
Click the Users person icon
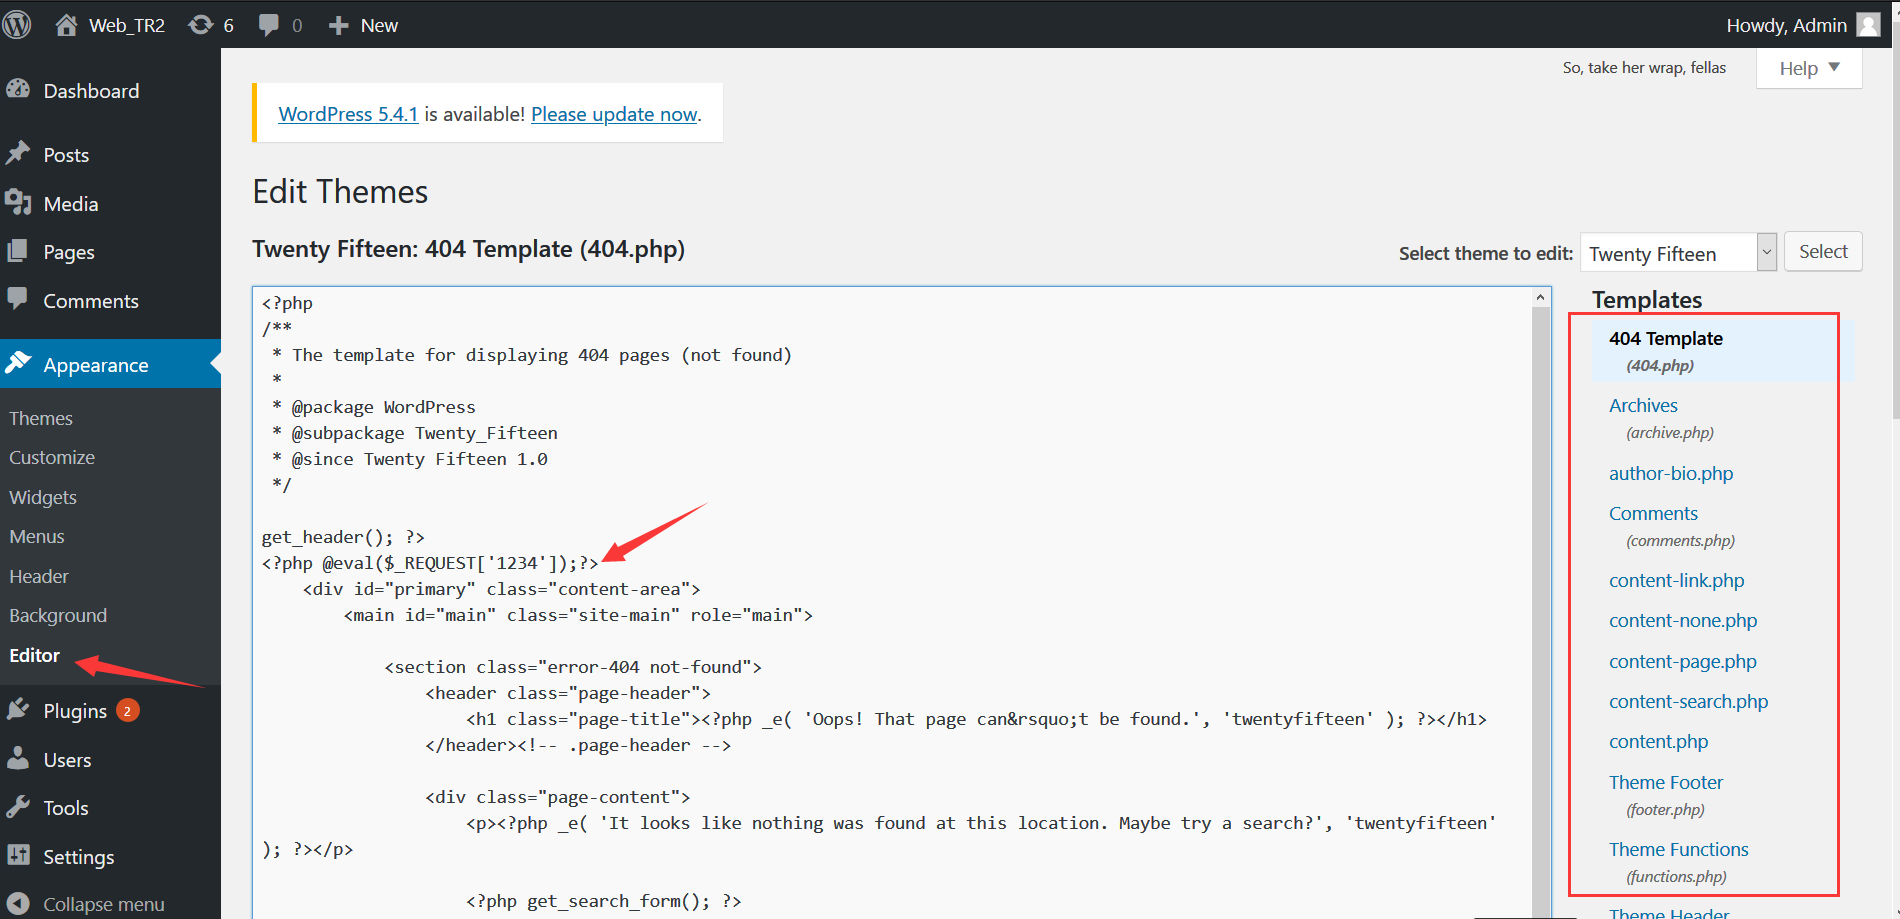pos(18,758)
